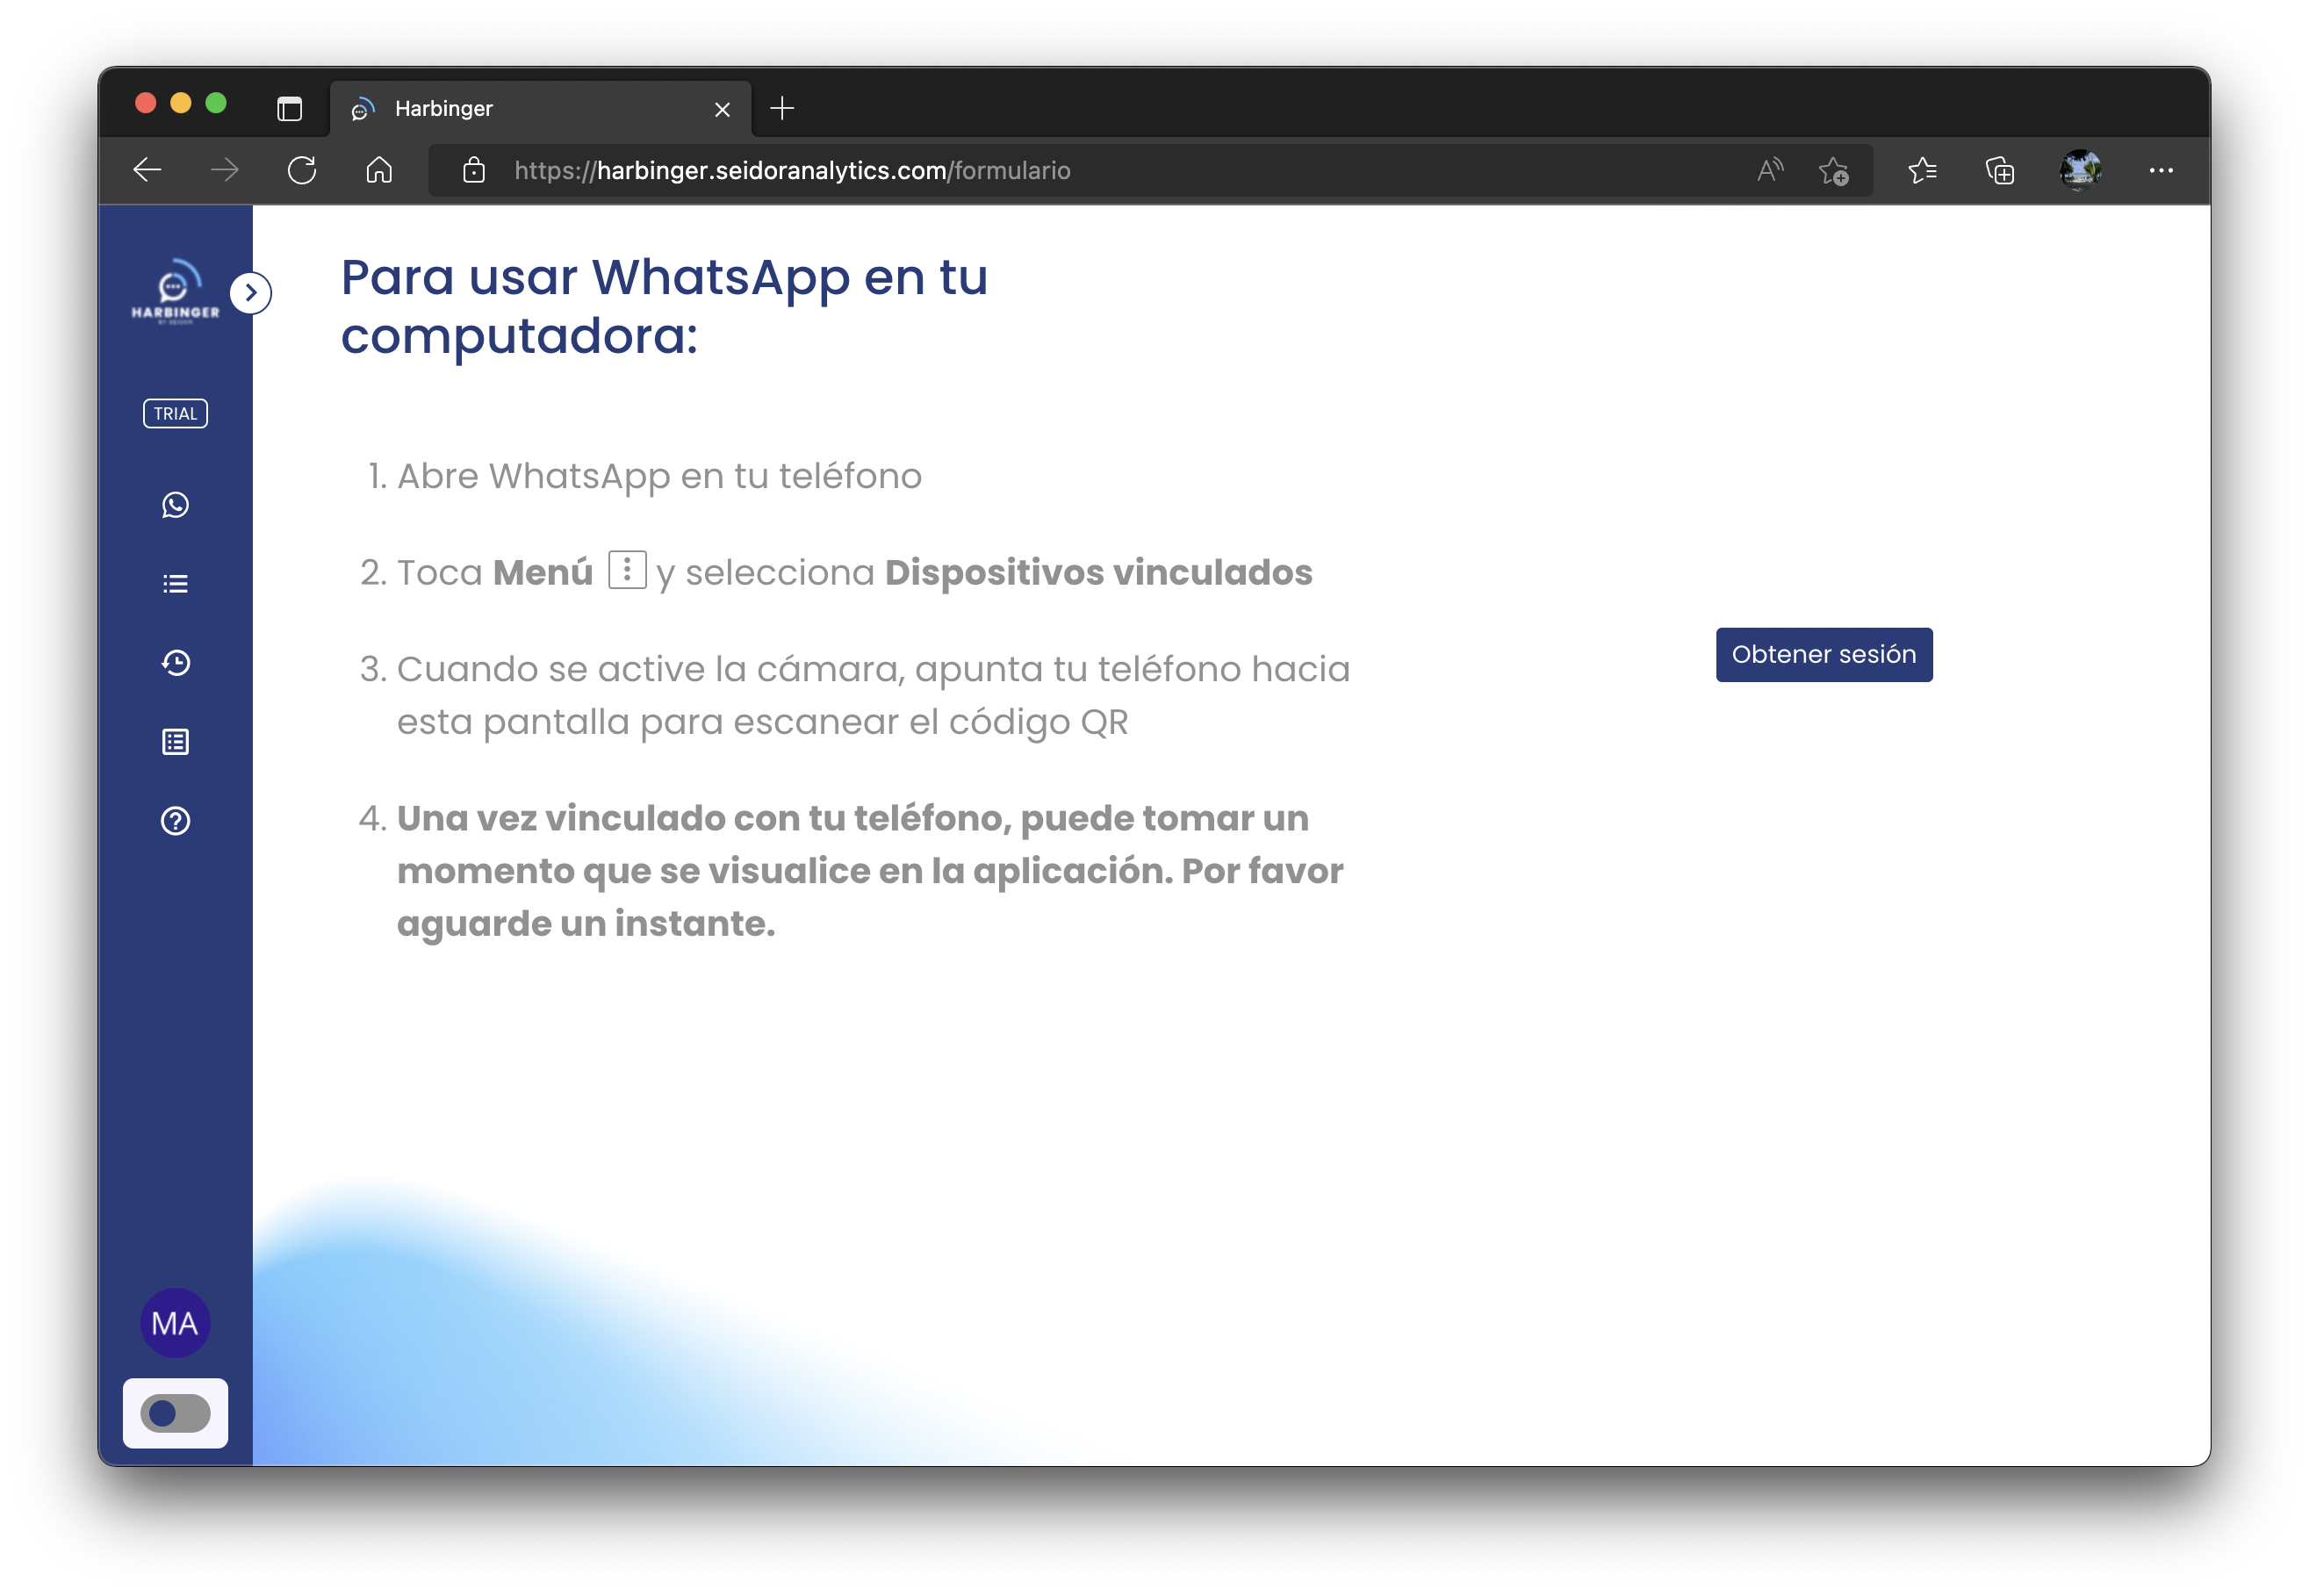The image size is (2309, 1596).
Task: Click the TRIAL badge
Action: coord(175,414)
